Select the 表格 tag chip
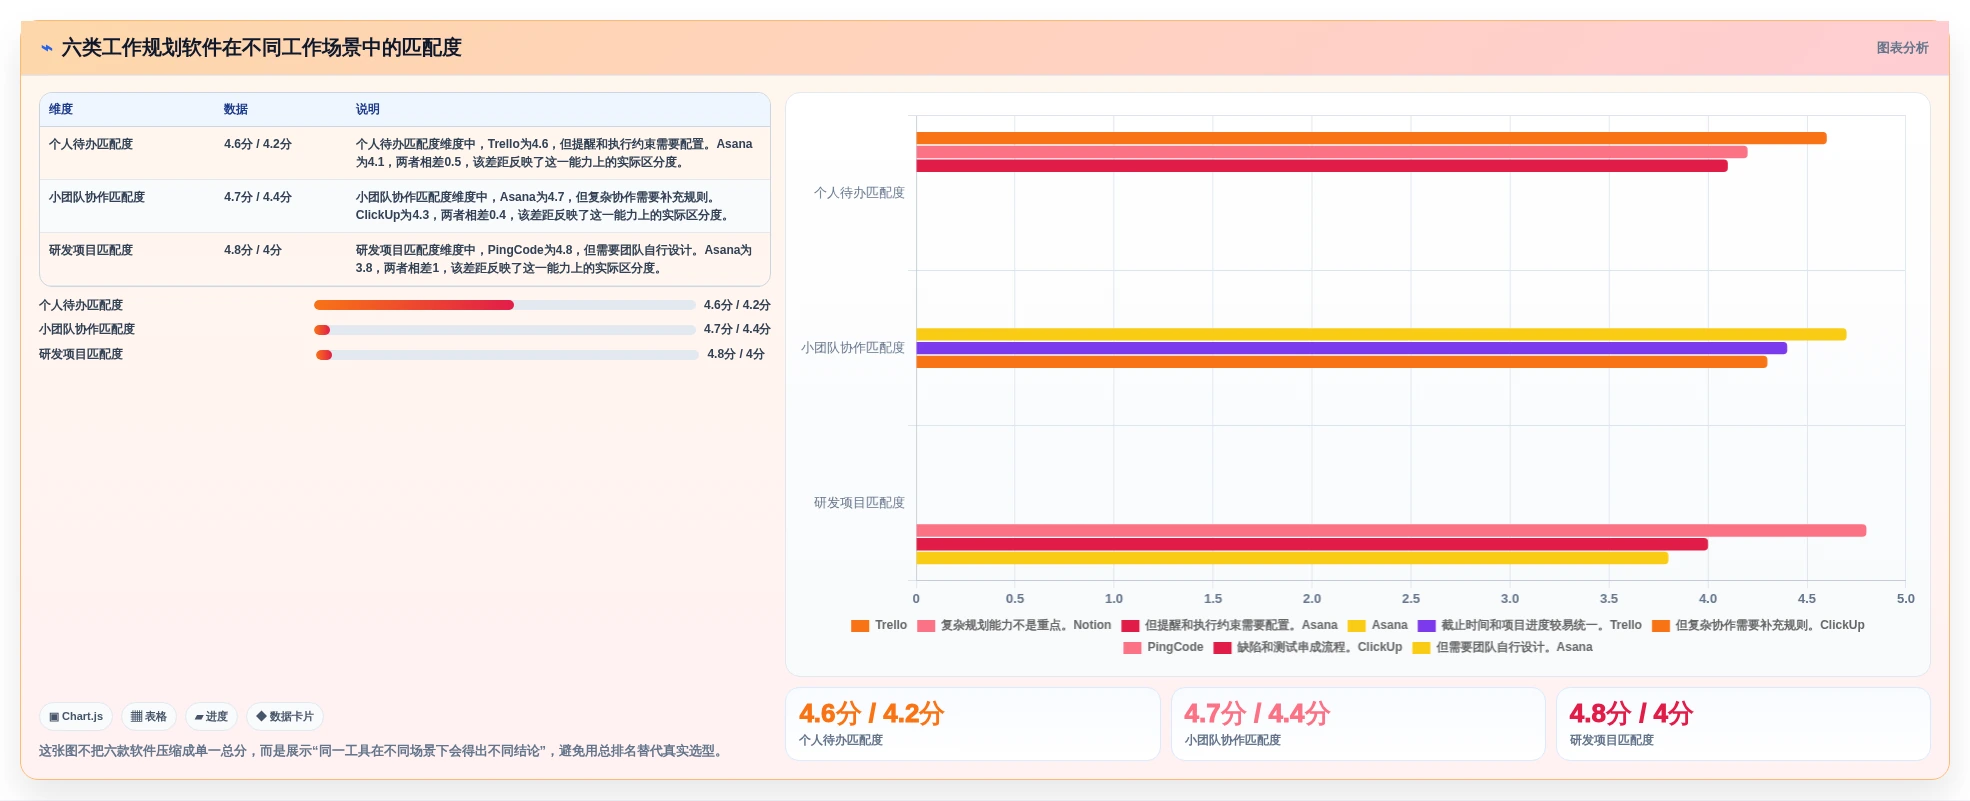This screenshot has height=801, width=1970. (149, 717)
